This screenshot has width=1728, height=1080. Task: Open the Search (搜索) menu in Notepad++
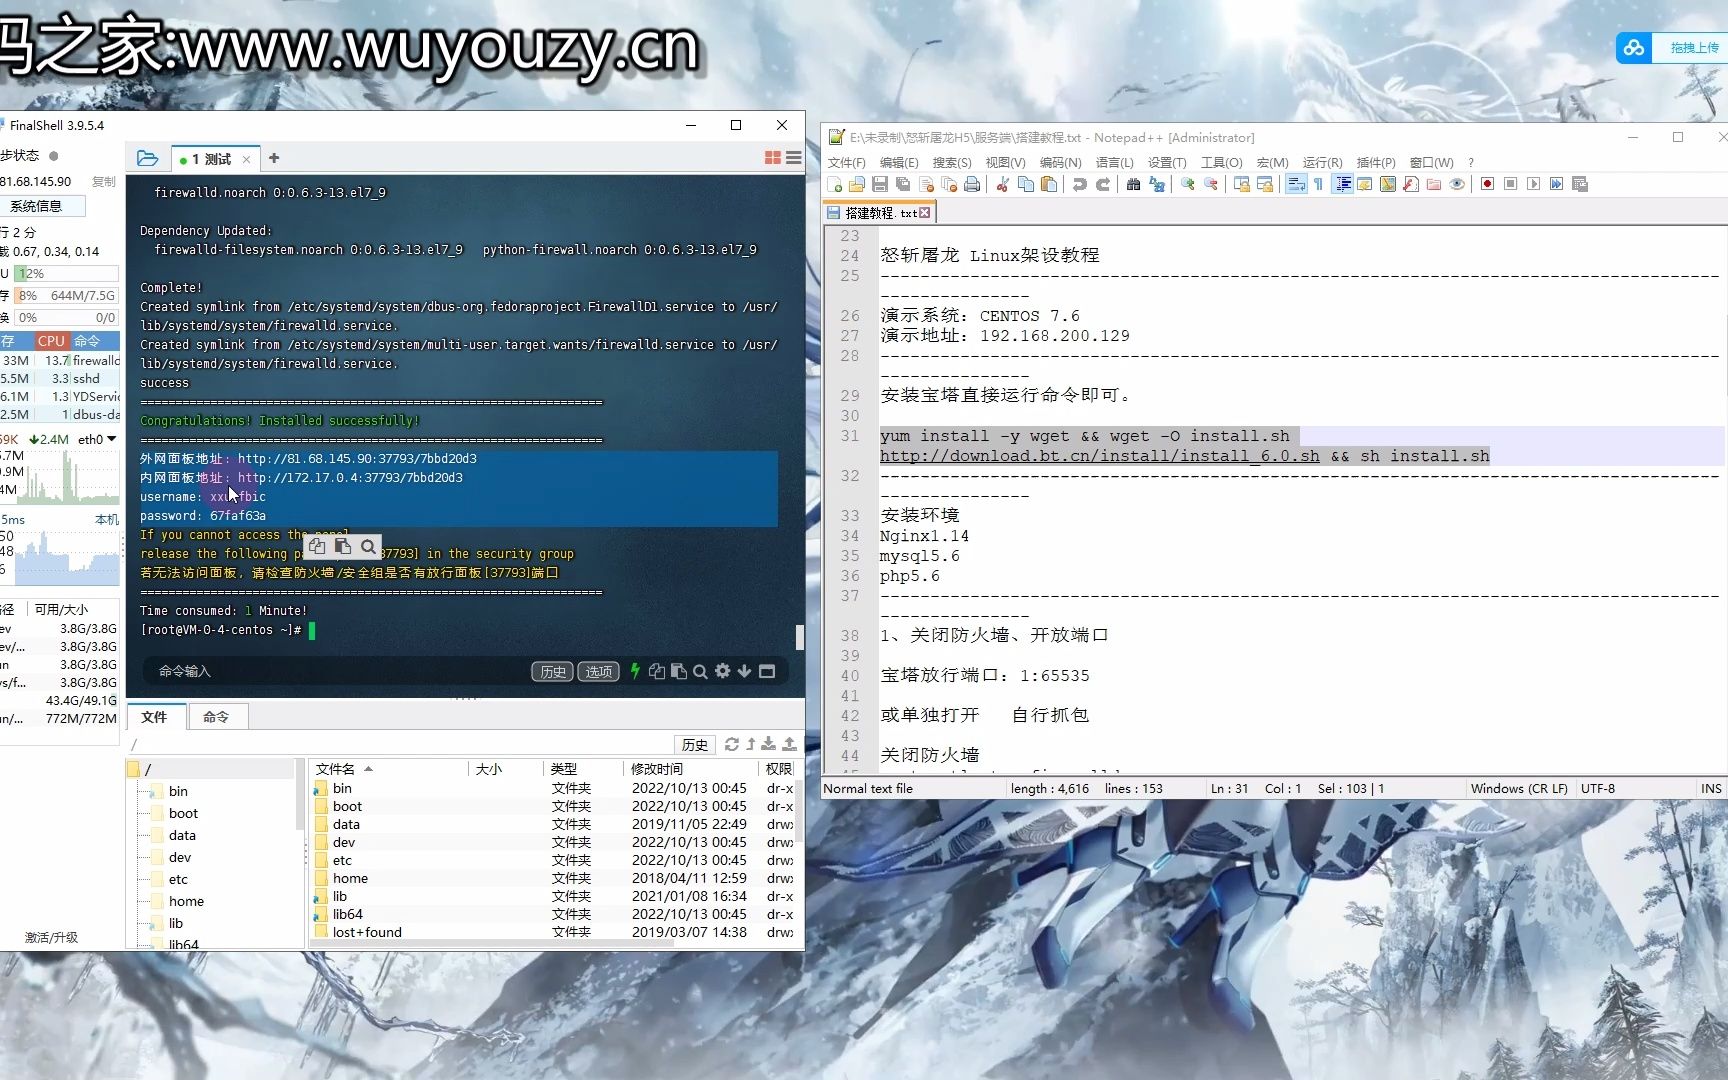[951, 162]
